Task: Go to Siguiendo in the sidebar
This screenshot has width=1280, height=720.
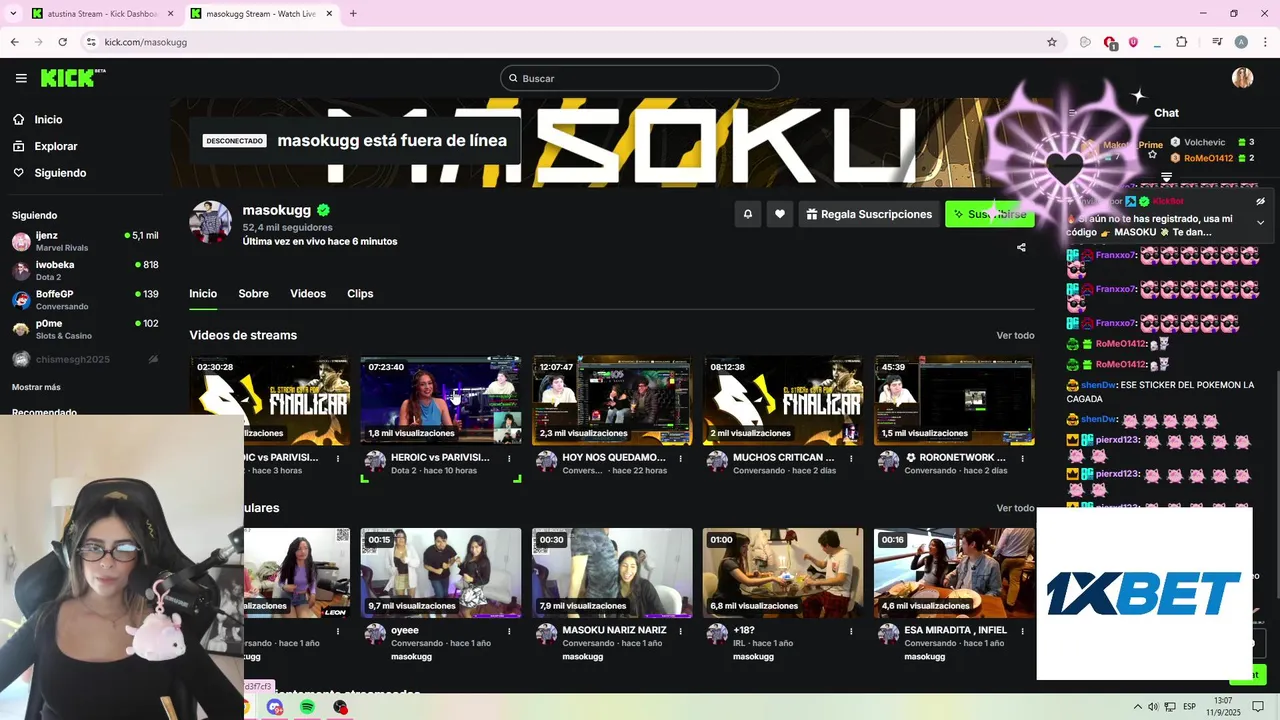Action: 49,173
